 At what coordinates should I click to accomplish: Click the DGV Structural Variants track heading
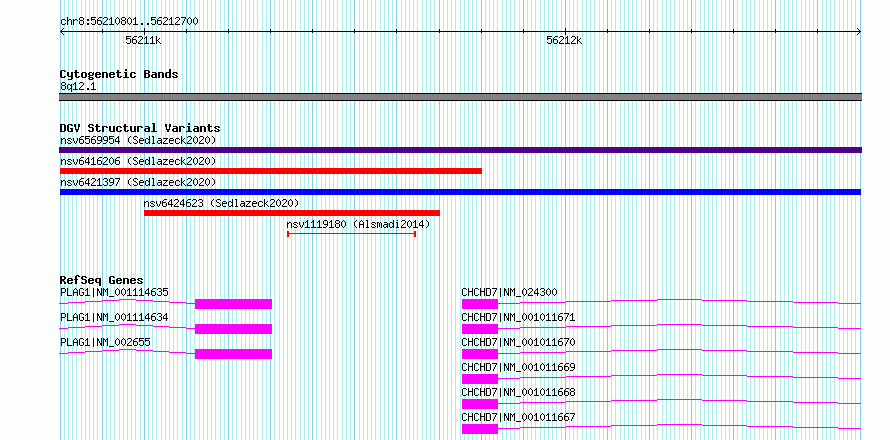coord(140,128)
